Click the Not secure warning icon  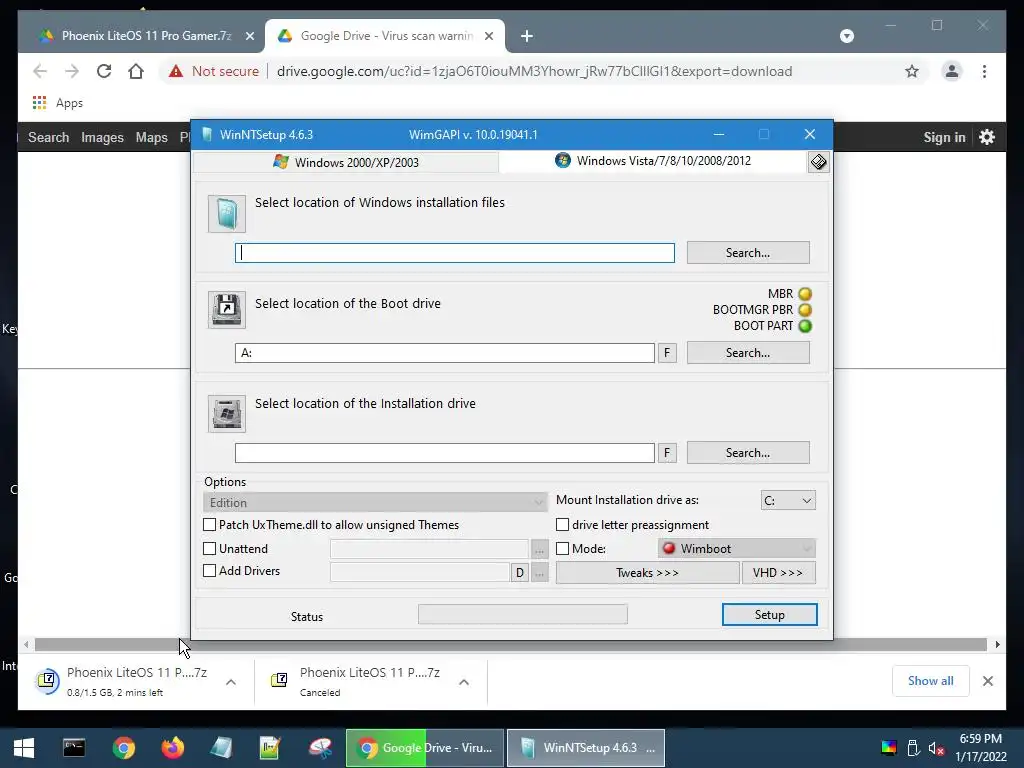[176, 71]
